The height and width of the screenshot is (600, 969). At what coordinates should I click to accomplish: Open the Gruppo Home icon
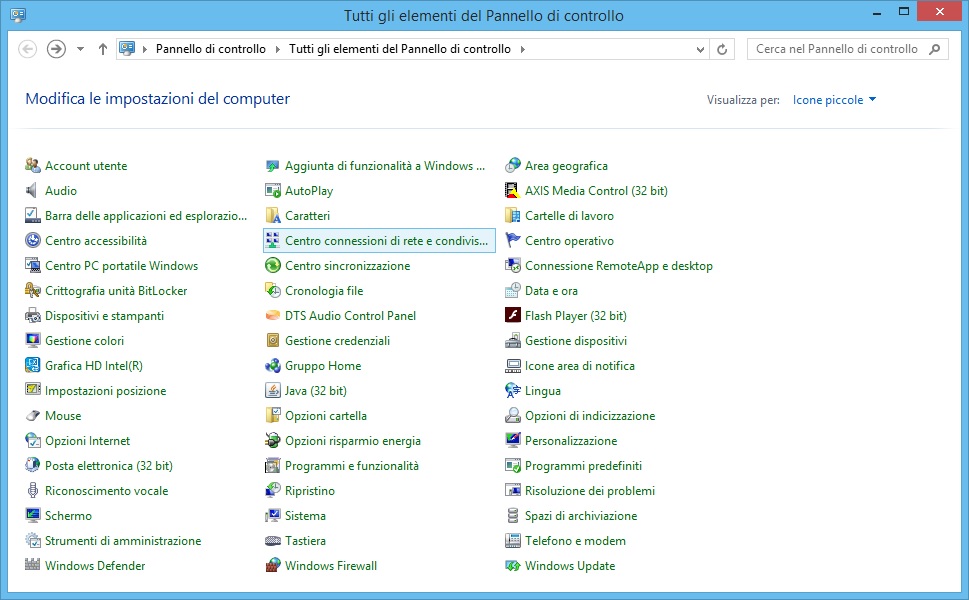(273, 366)
